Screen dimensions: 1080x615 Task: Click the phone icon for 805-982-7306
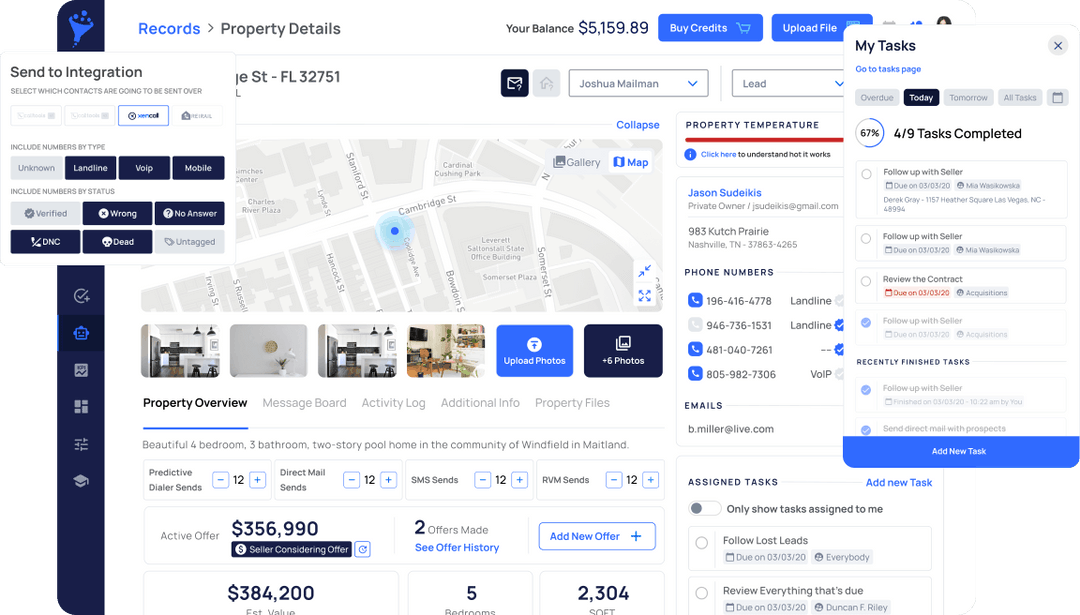(695, 374)
